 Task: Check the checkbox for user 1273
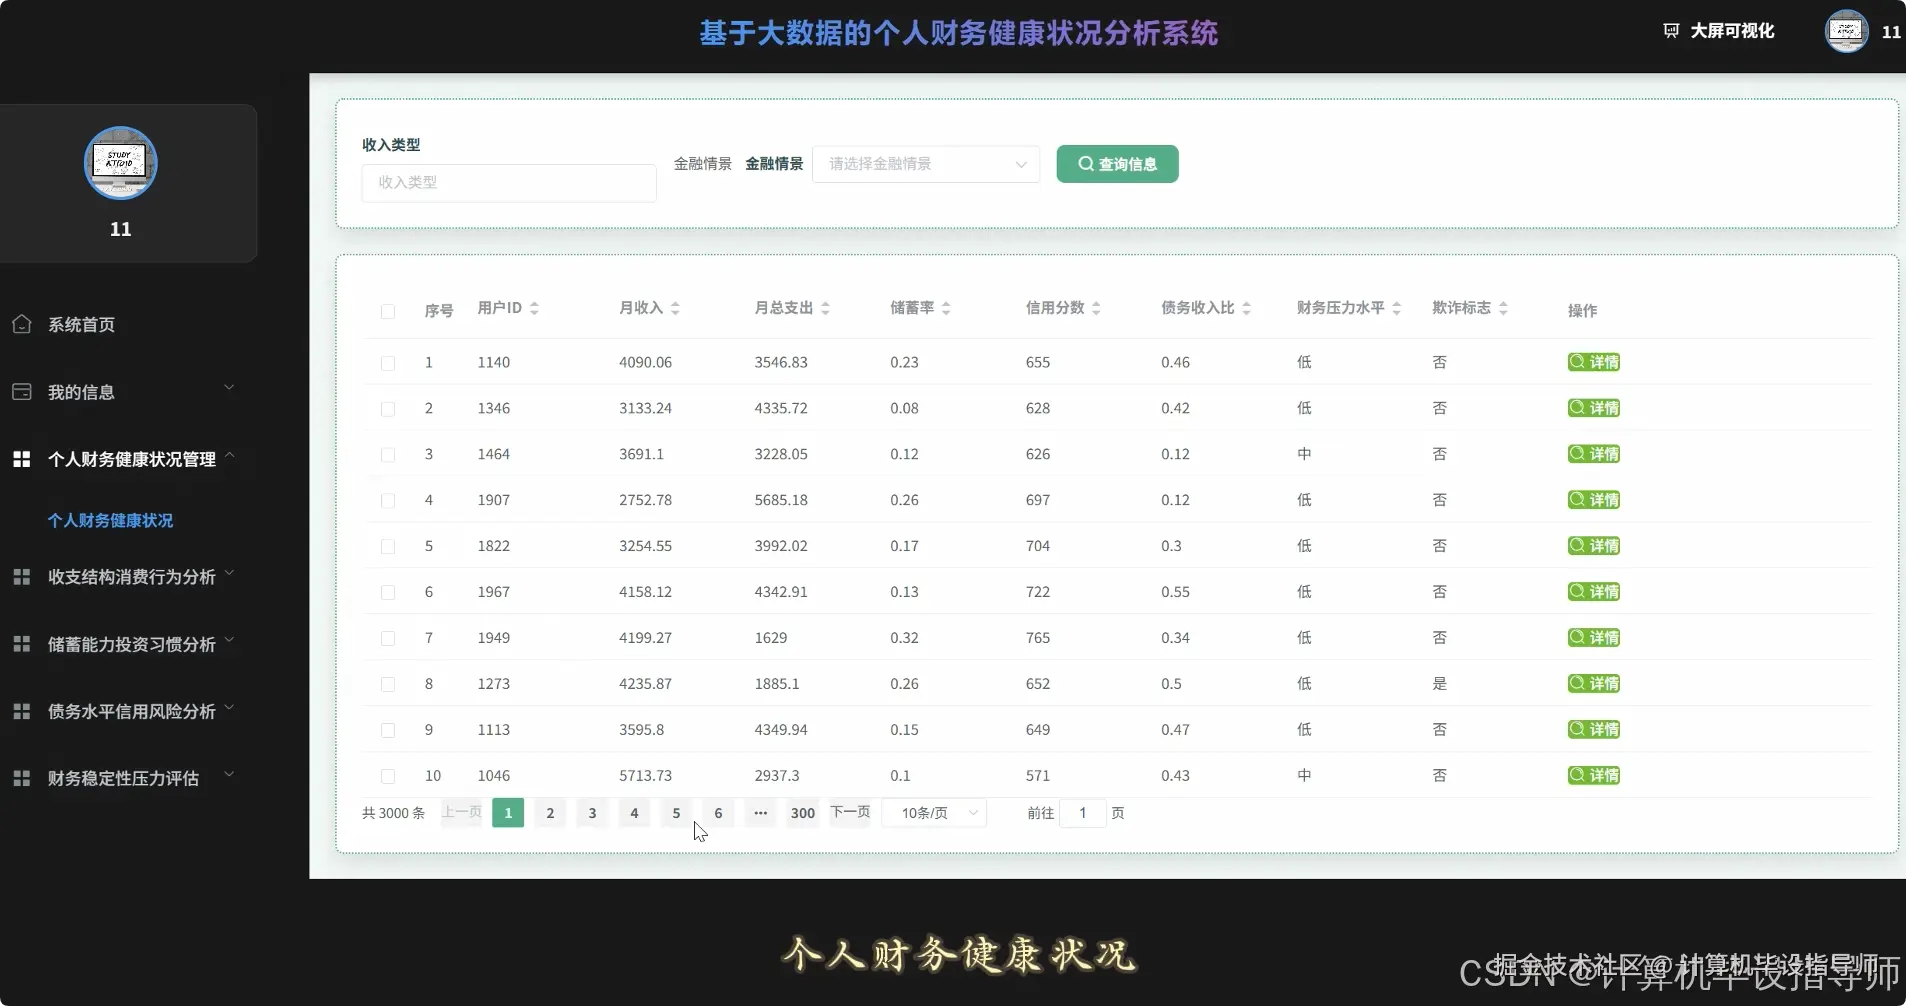(x=387, y=684)
